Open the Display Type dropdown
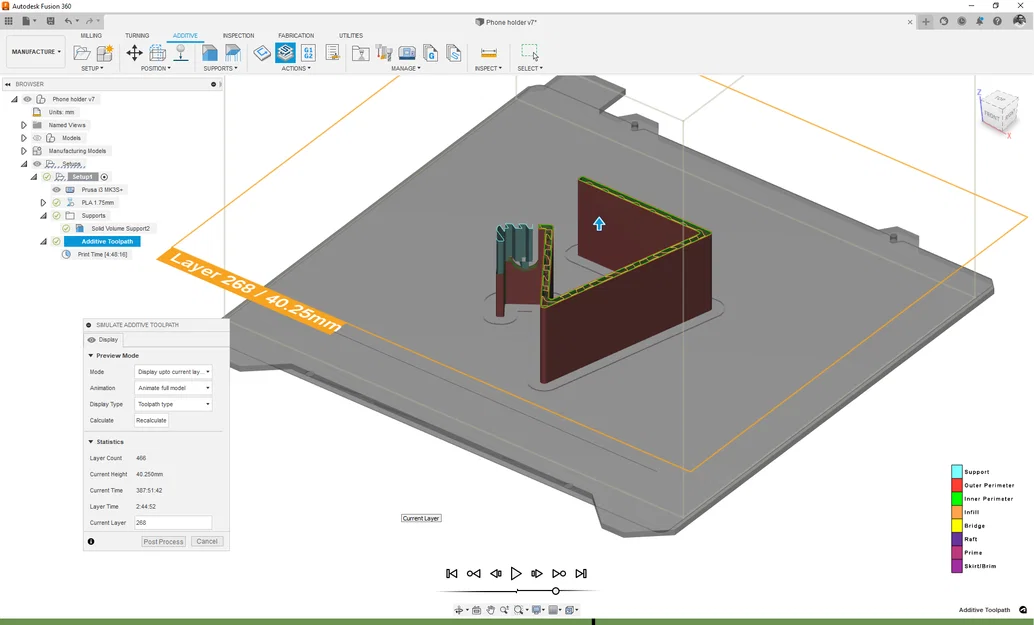1034x625 pixels. (x=173, y=404)
